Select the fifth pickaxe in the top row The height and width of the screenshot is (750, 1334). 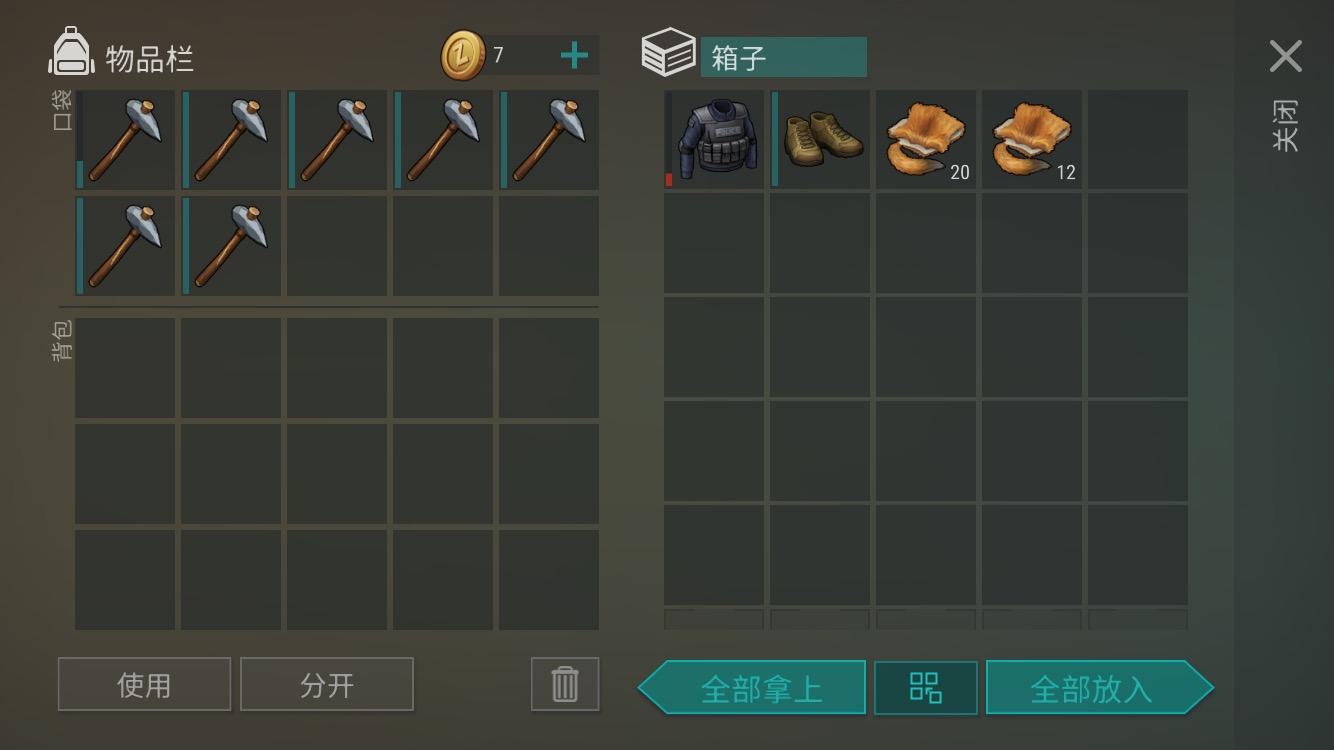pos(549,140)
